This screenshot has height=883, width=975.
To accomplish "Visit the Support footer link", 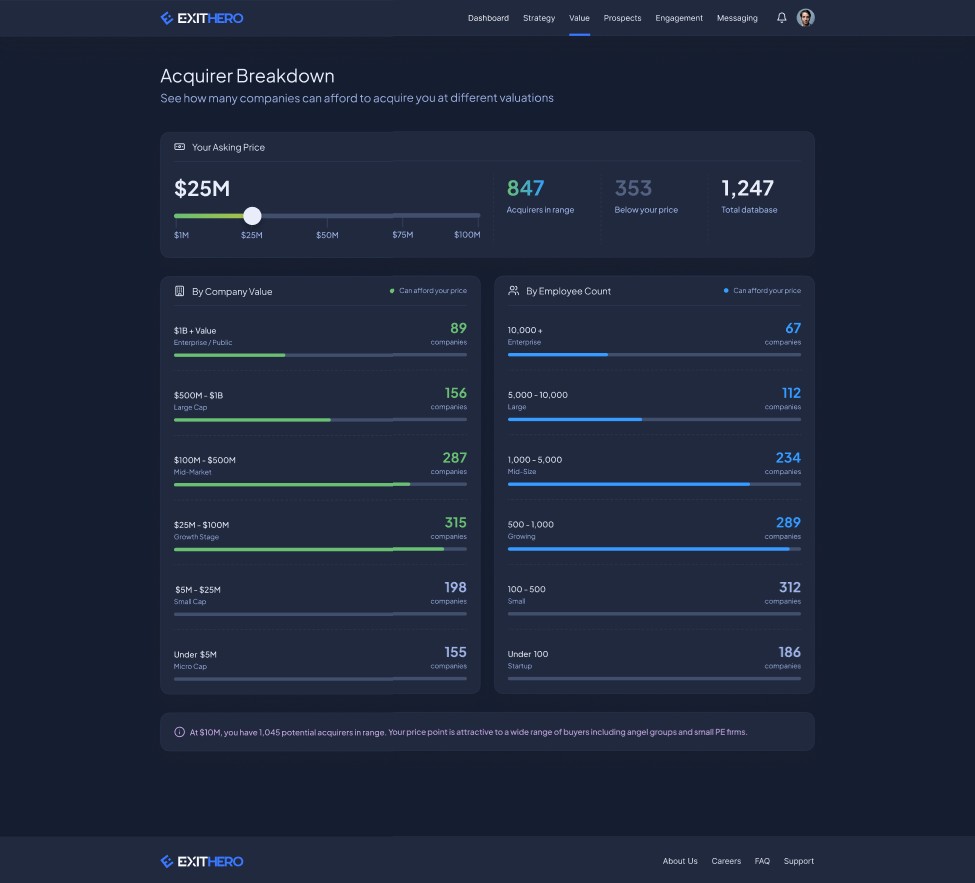I will (798, 861).
